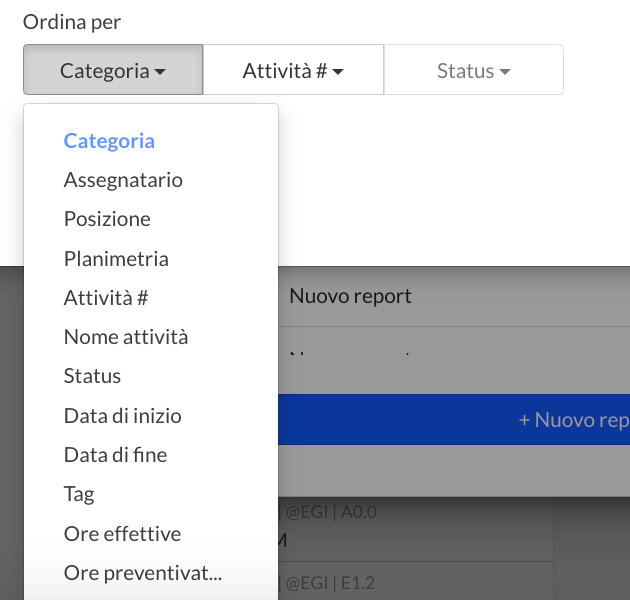Open the Attività # sort dropdown

click(293, 71)
